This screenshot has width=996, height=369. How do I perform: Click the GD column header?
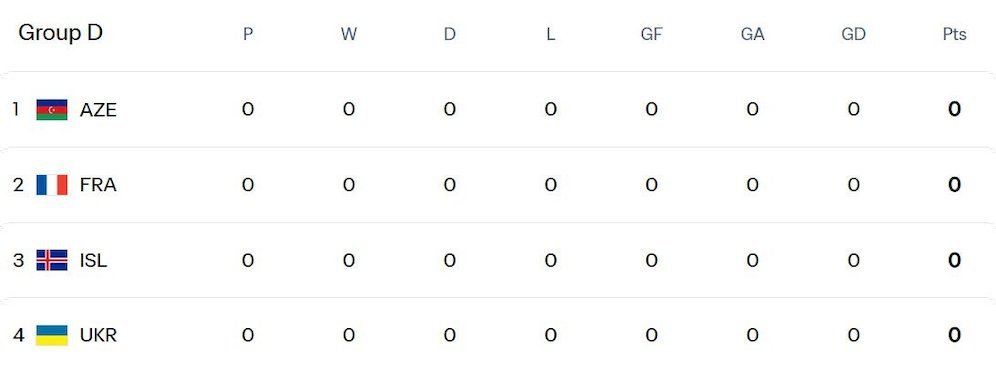(853, 34)
